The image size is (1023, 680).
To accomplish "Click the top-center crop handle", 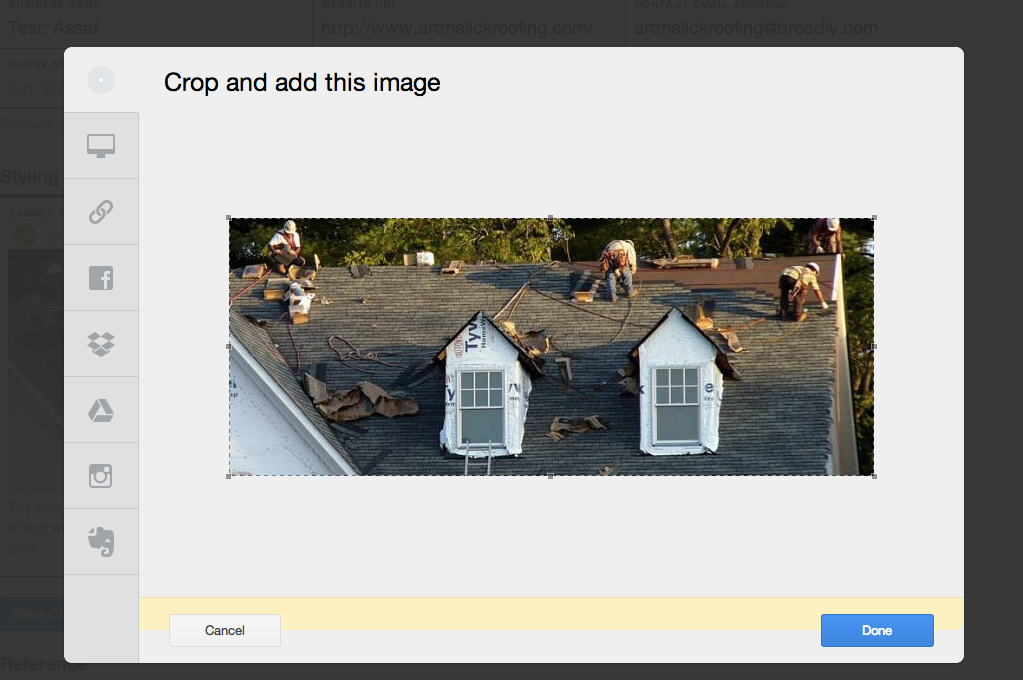I will point(551,217).
